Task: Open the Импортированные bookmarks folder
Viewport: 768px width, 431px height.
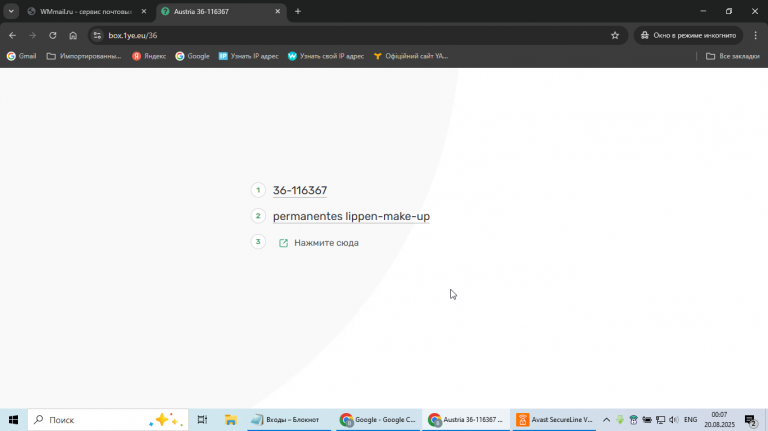Action: coord(84,56)
